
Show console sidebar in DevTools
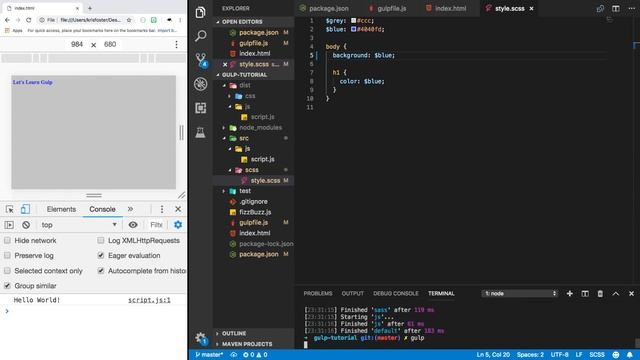pyautogui.click(x=9, y=225)
